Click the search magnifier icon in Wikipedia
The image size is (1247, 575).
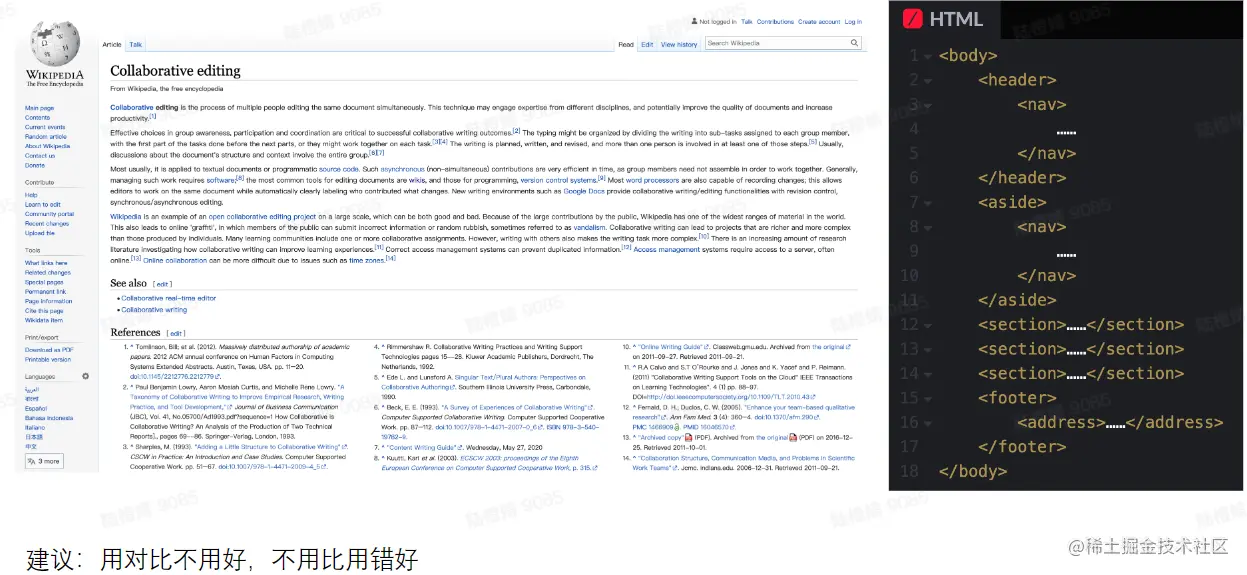pyautogui.click(x=854, y=43)
